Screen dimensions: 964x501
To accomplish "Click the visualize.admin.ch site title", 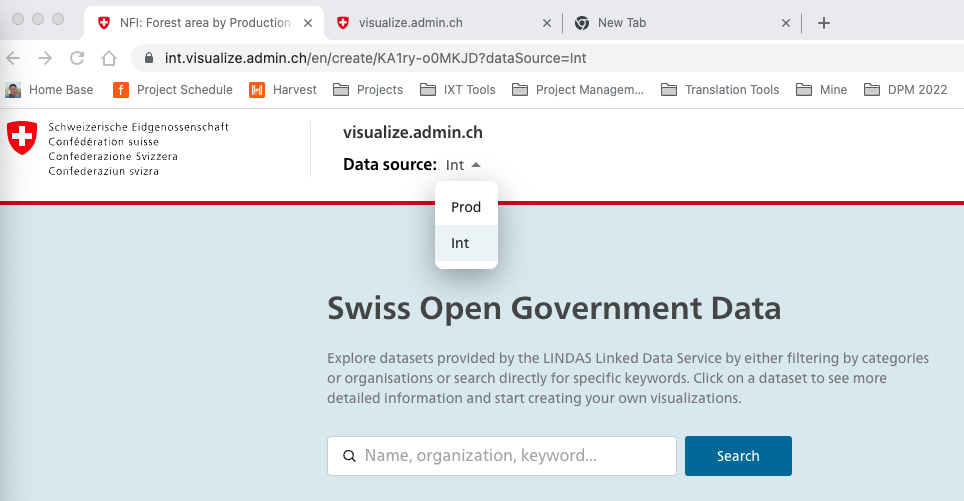I will point(413,132).
